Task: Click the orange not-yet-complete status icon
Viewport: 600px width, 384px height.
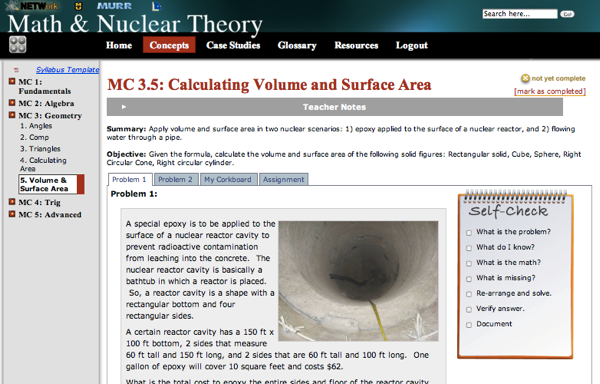Action: (525, 78)
